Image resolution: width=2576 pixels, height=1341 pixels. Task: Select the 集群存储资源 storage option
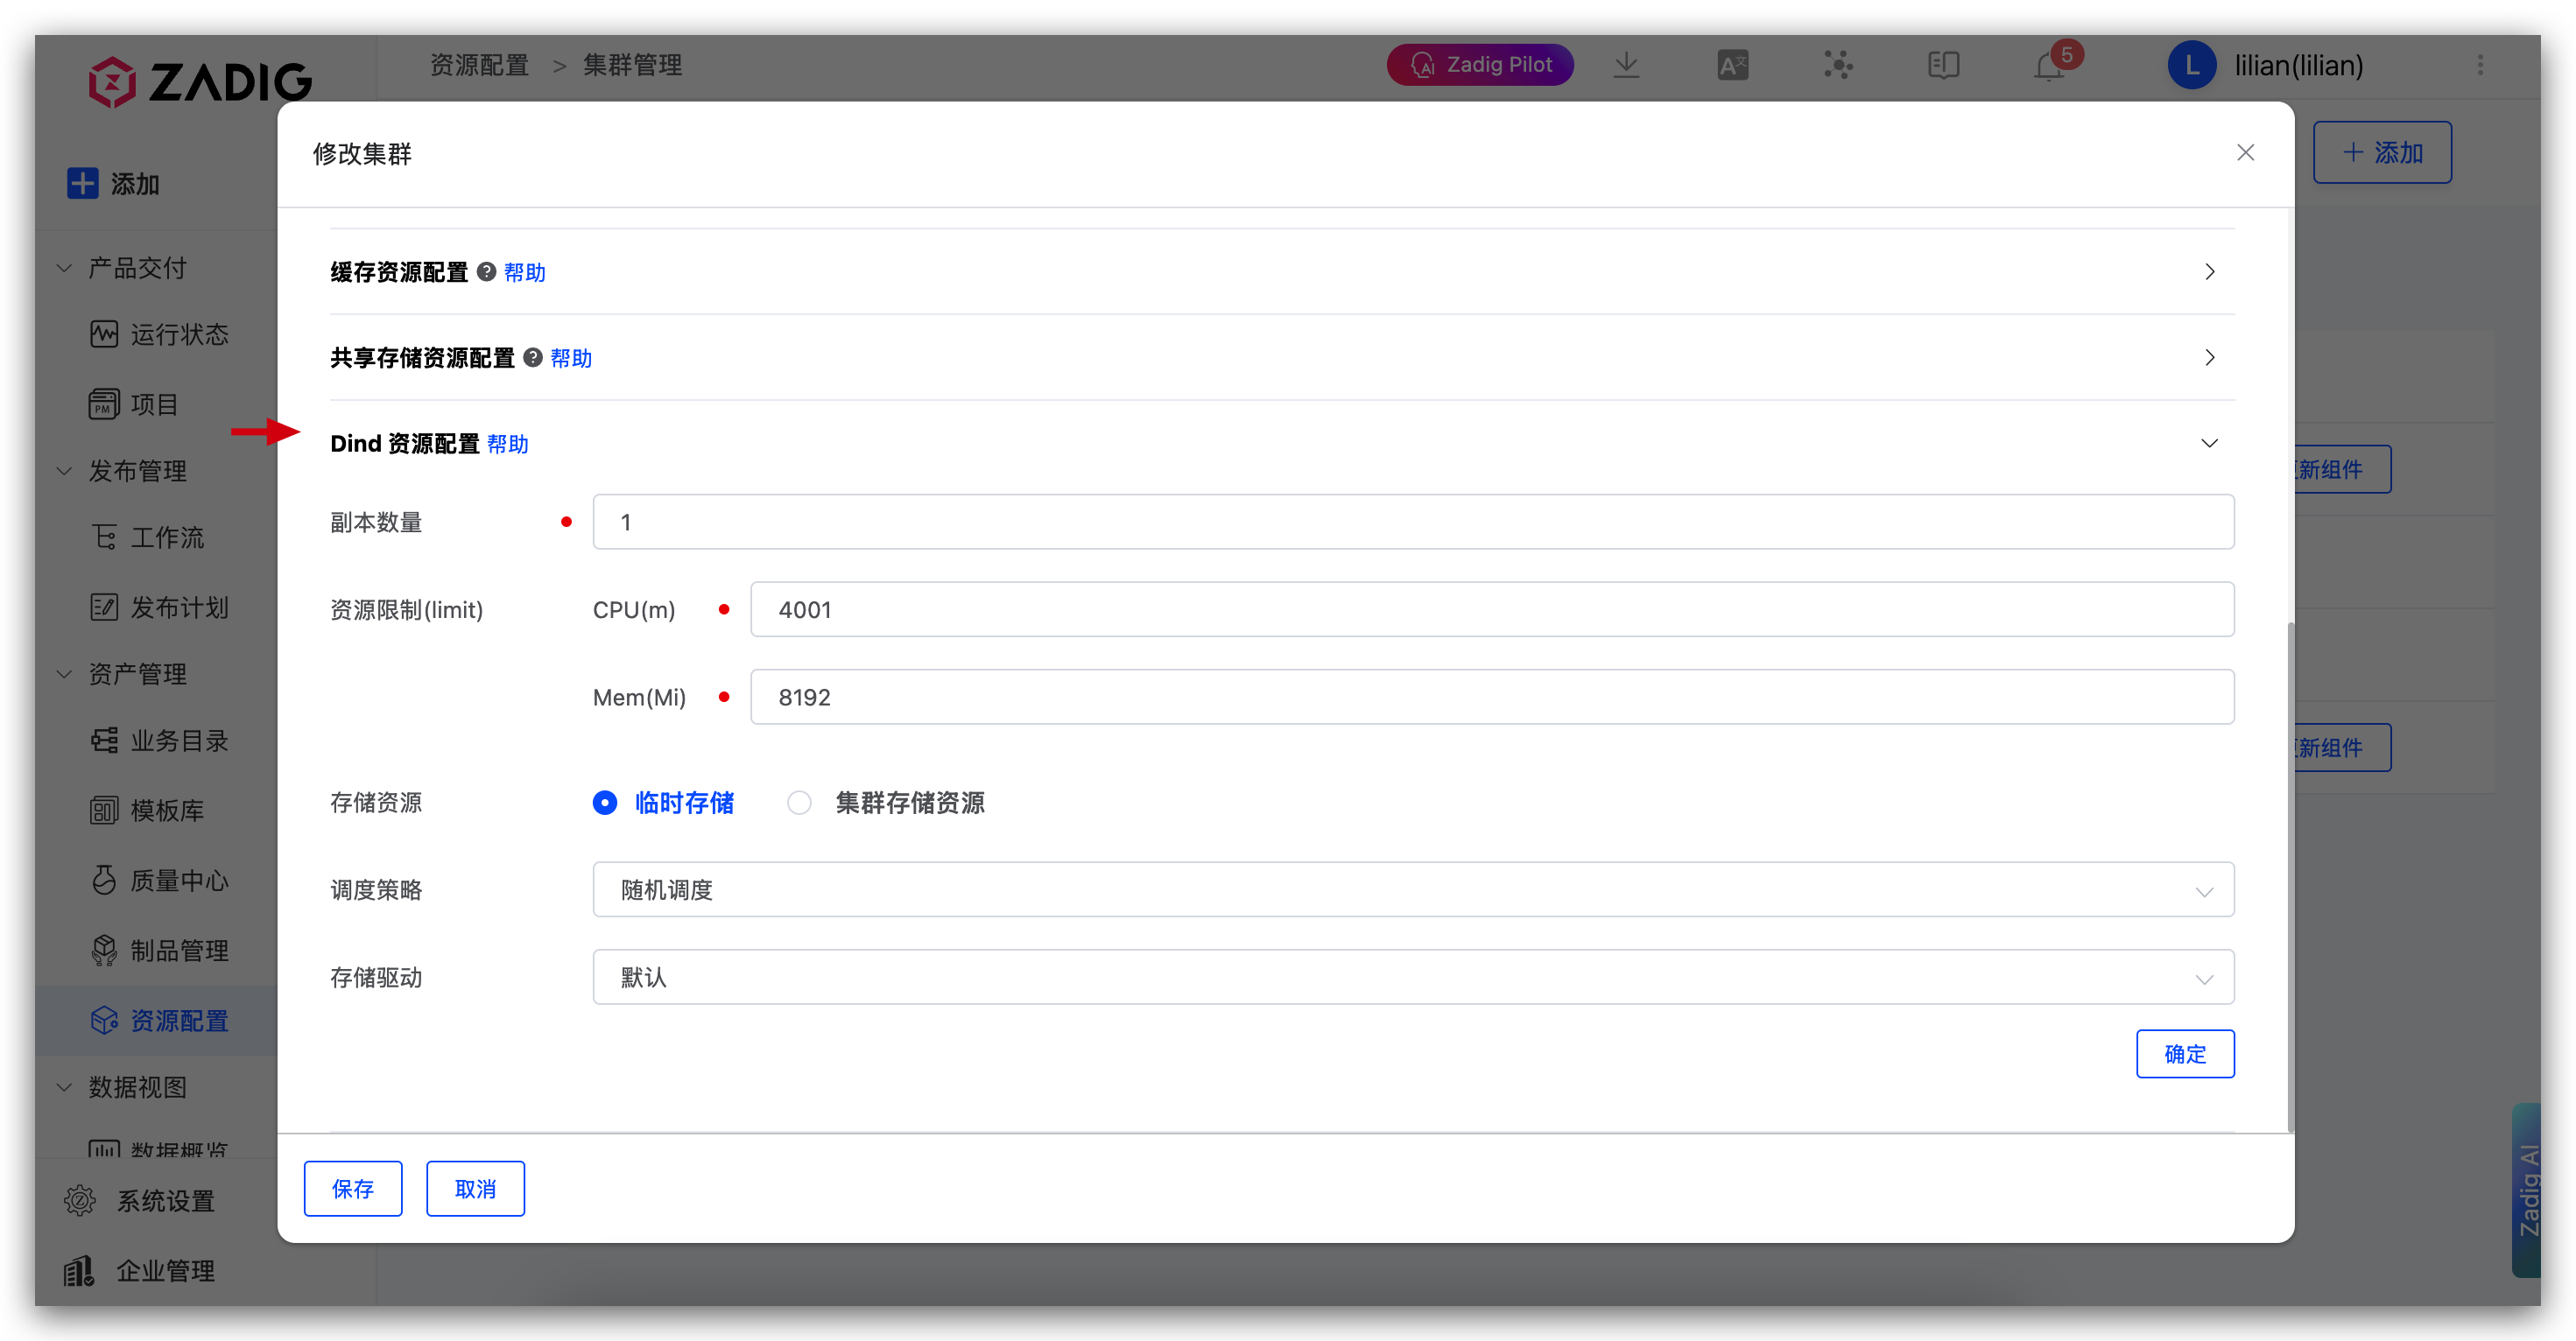[x=799, y=803]
